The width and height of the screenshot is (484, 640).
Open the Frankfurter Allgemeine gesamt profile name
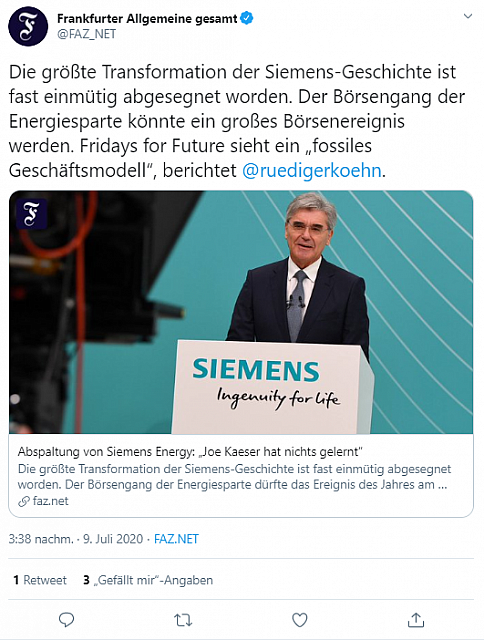[147, 18]
